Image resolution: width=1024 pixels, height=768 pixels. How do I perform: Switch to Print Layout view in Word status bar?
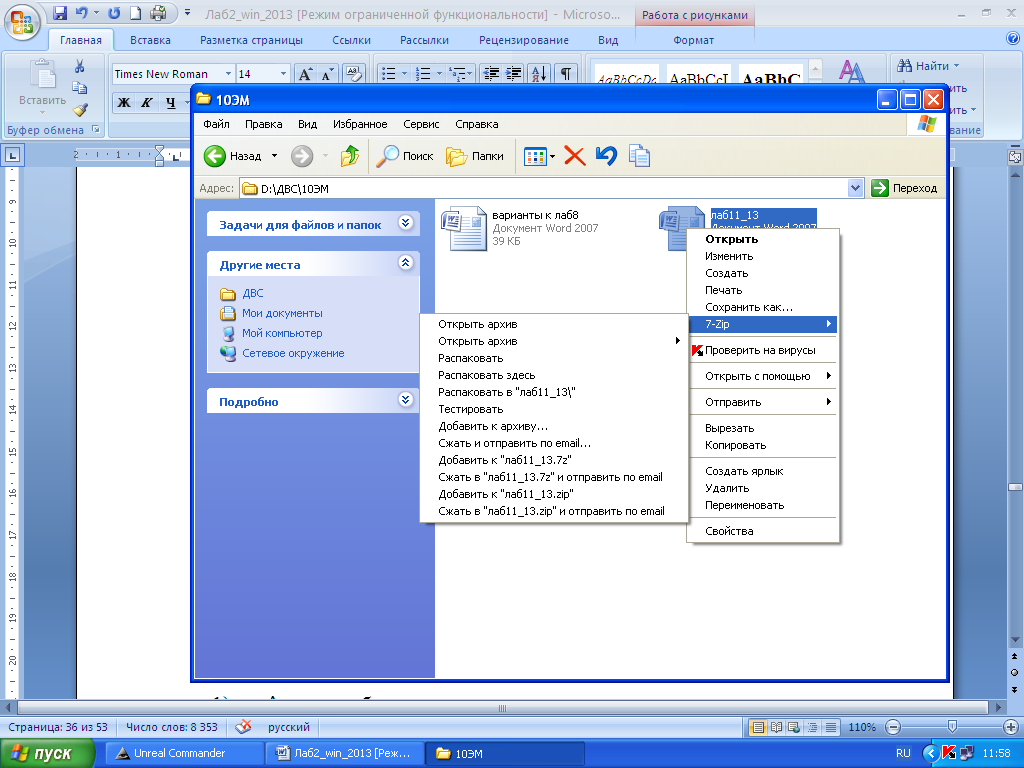coord(758,727)
